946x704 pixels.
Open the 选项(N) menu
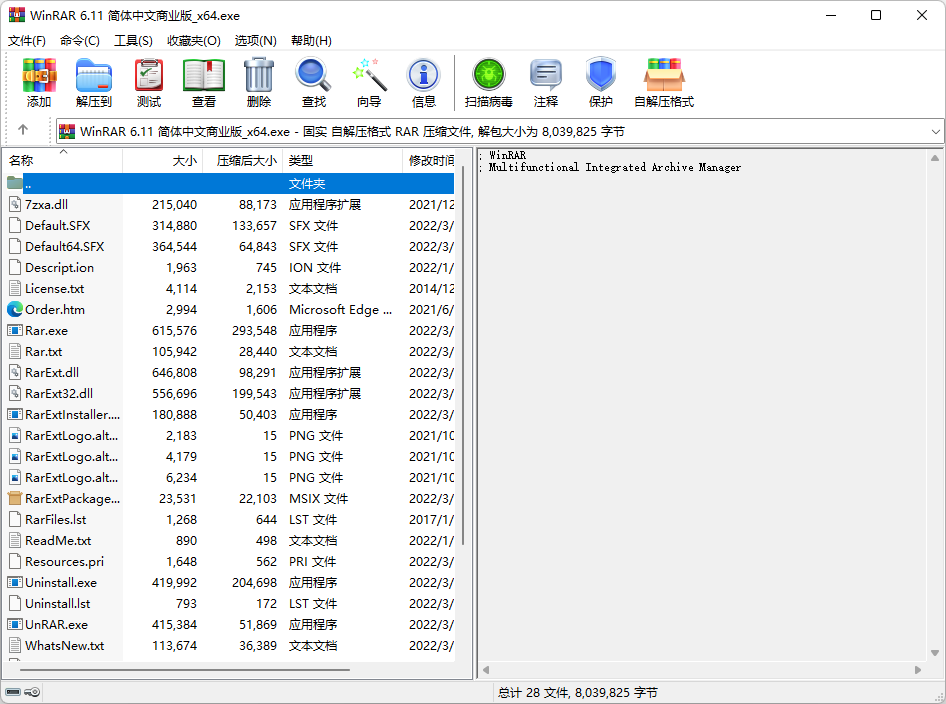tap(255, 41)
